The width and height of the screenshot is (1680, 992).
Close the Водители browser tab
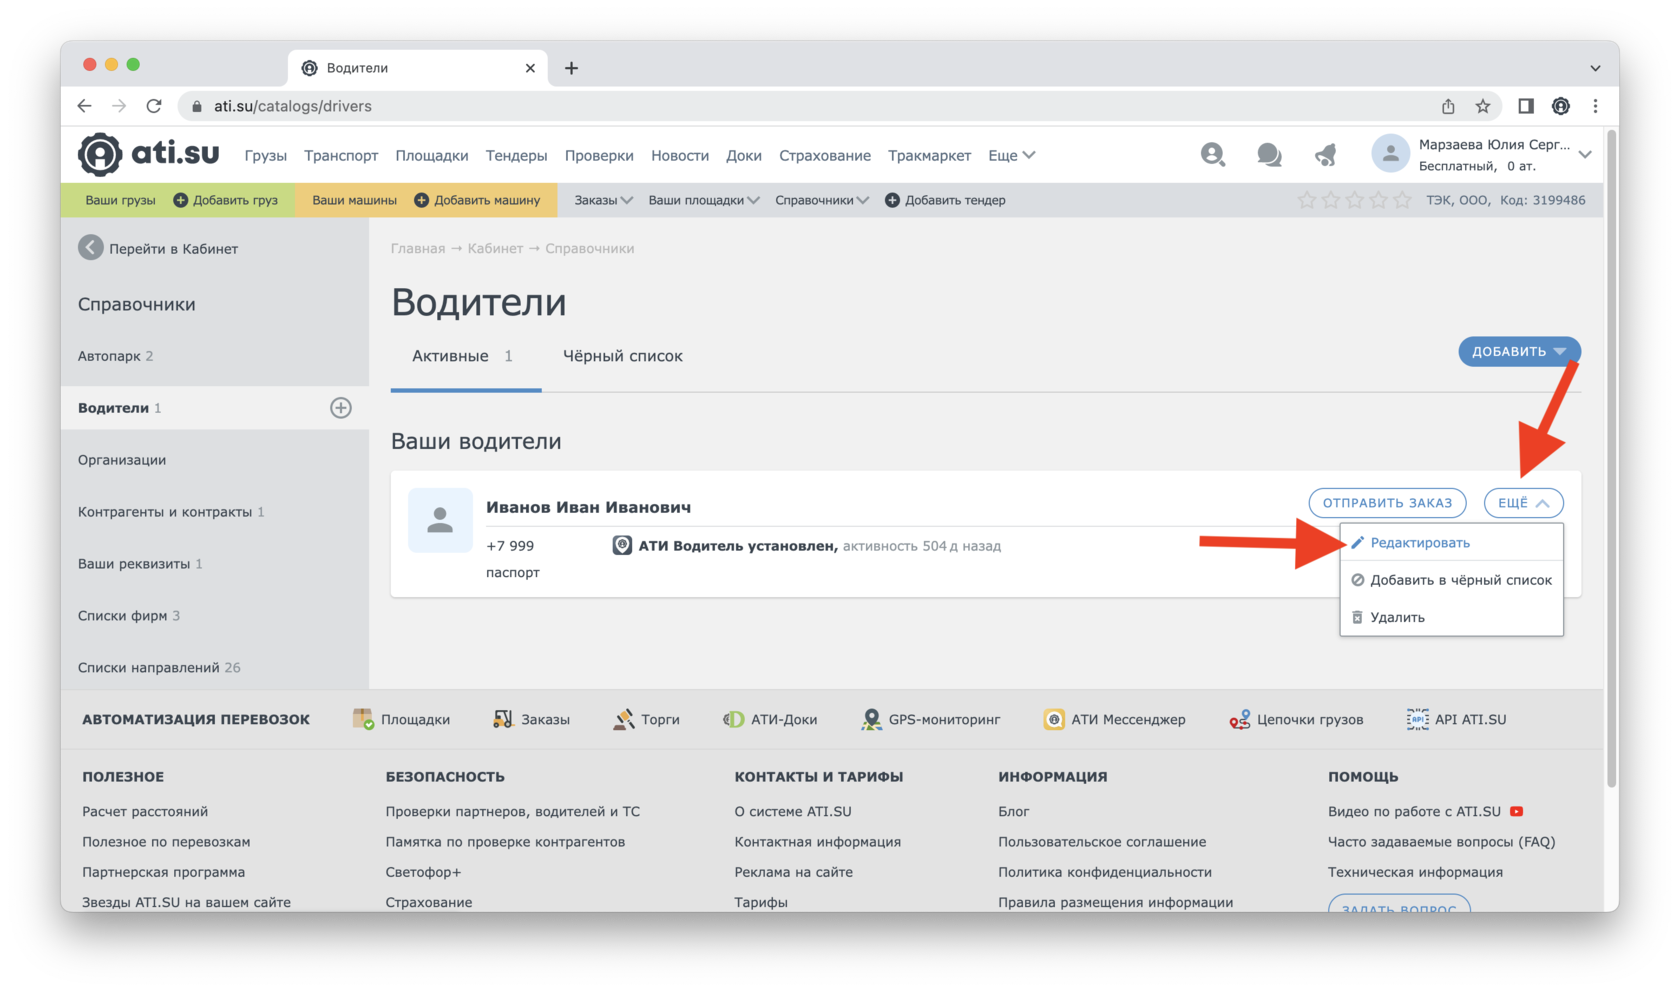(x=530, y=68)
